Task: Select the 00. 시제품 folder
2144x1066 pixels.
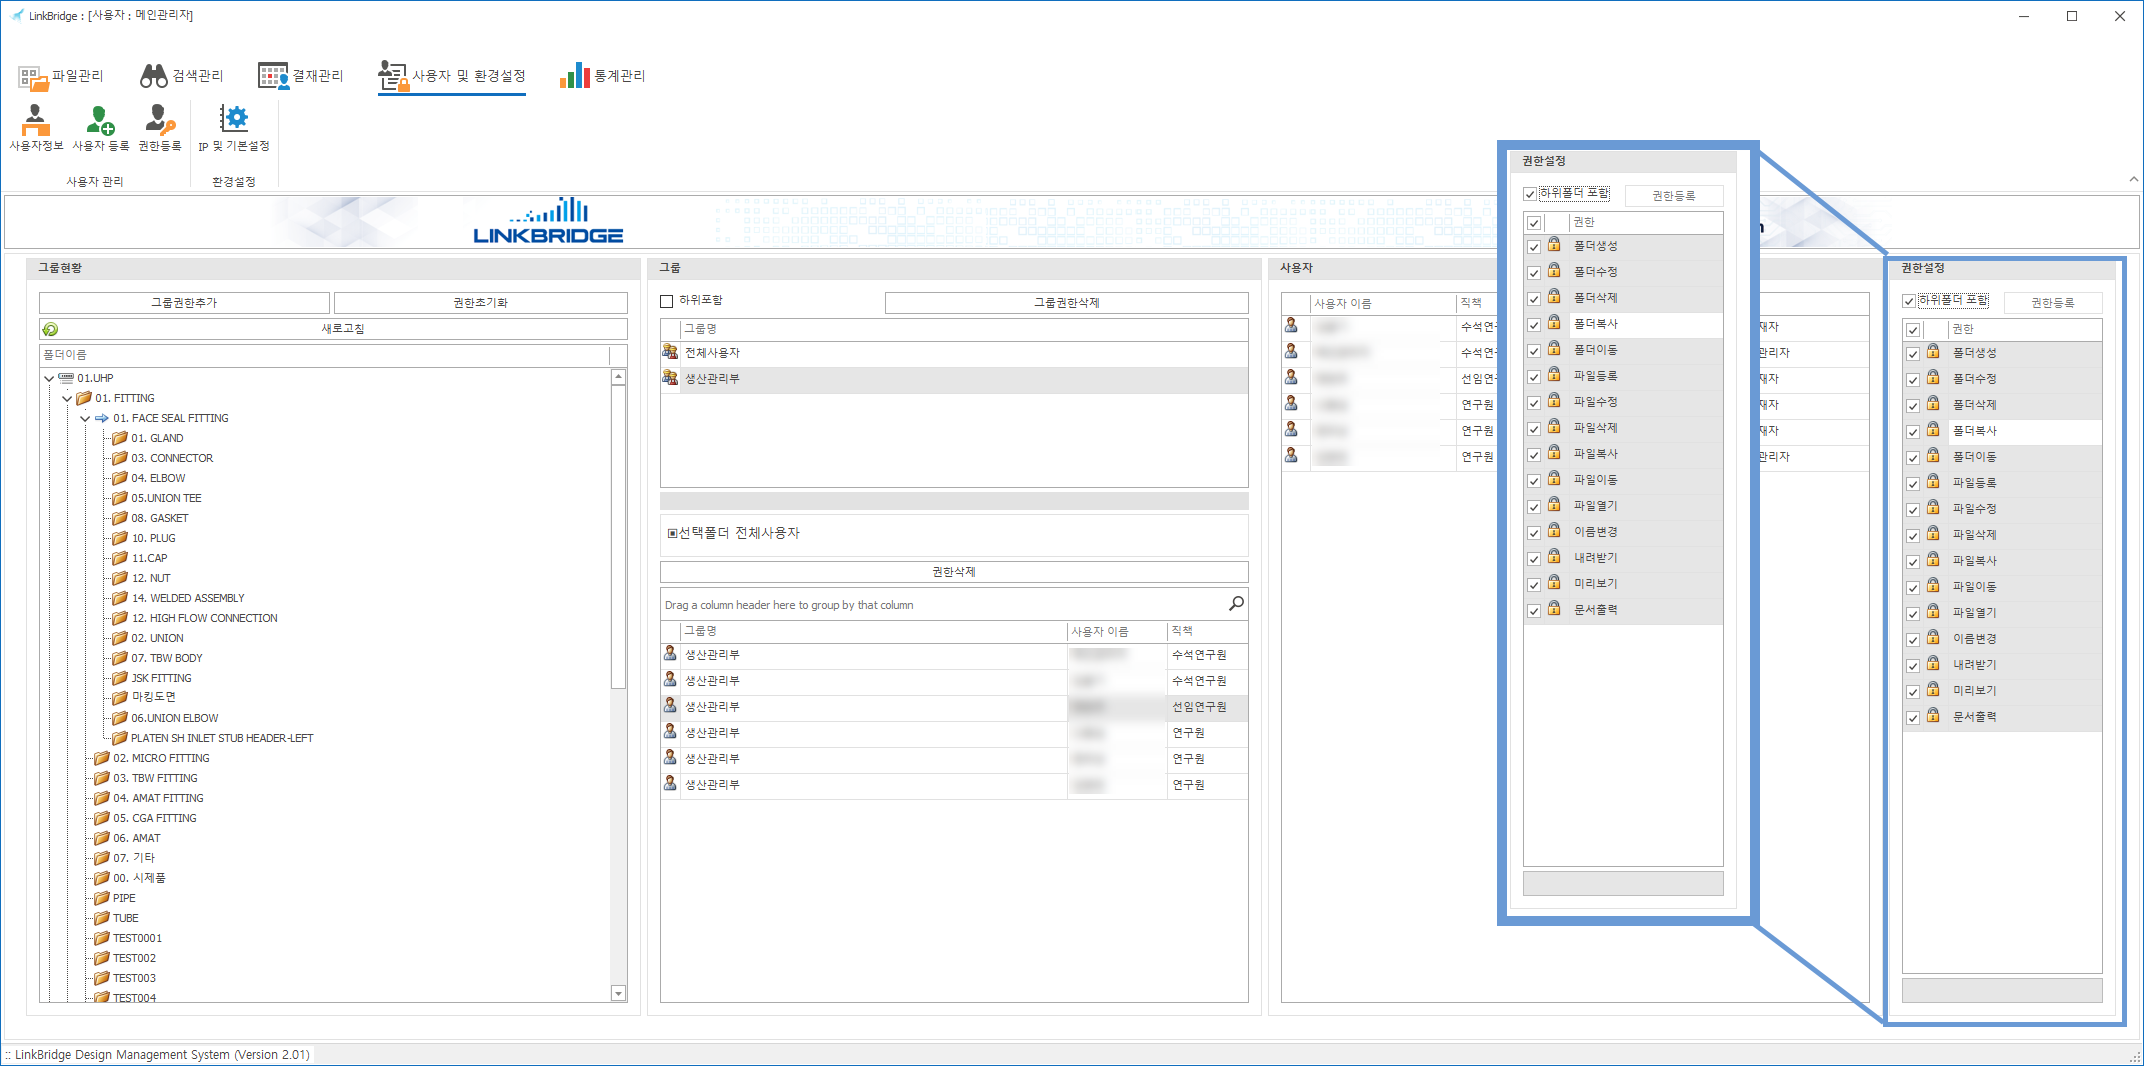Action: click(139, 878)
